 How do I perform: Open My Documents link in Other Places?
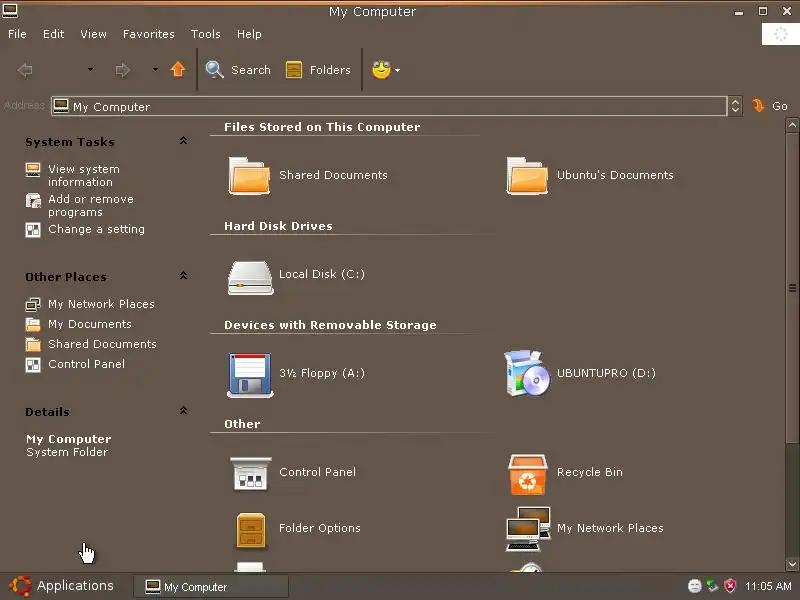(x=90, y=324)
